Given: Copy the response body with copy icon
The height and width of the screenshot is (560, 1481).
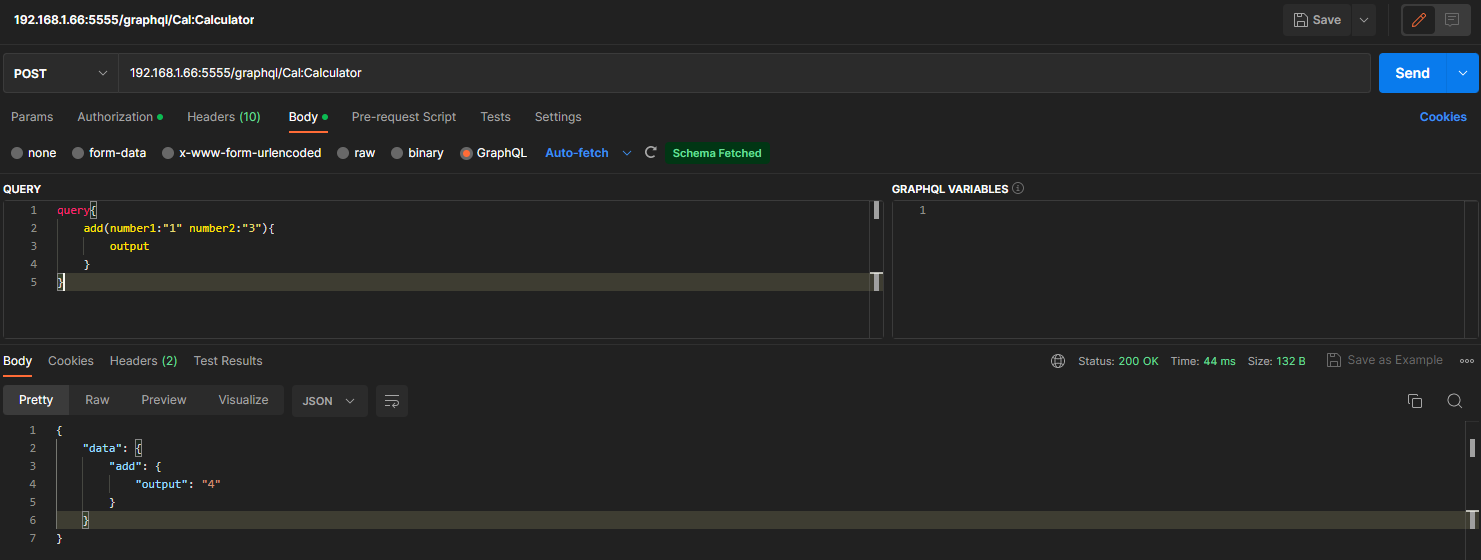Looking at the screenshot, I should (x=1414, y=401).
